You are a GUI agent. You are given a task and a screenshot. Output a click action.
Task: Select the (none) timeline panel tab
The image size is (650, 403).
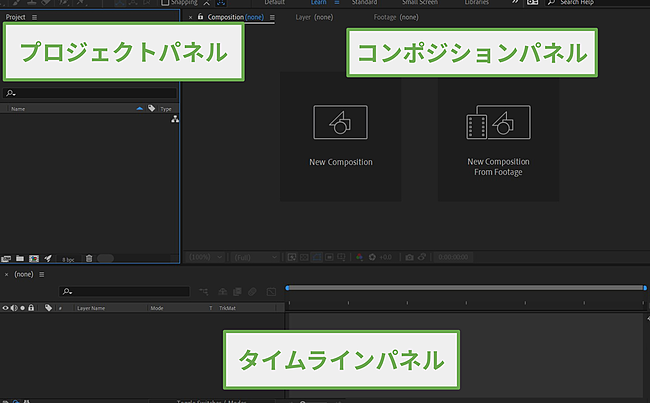[x=24, y=274]
